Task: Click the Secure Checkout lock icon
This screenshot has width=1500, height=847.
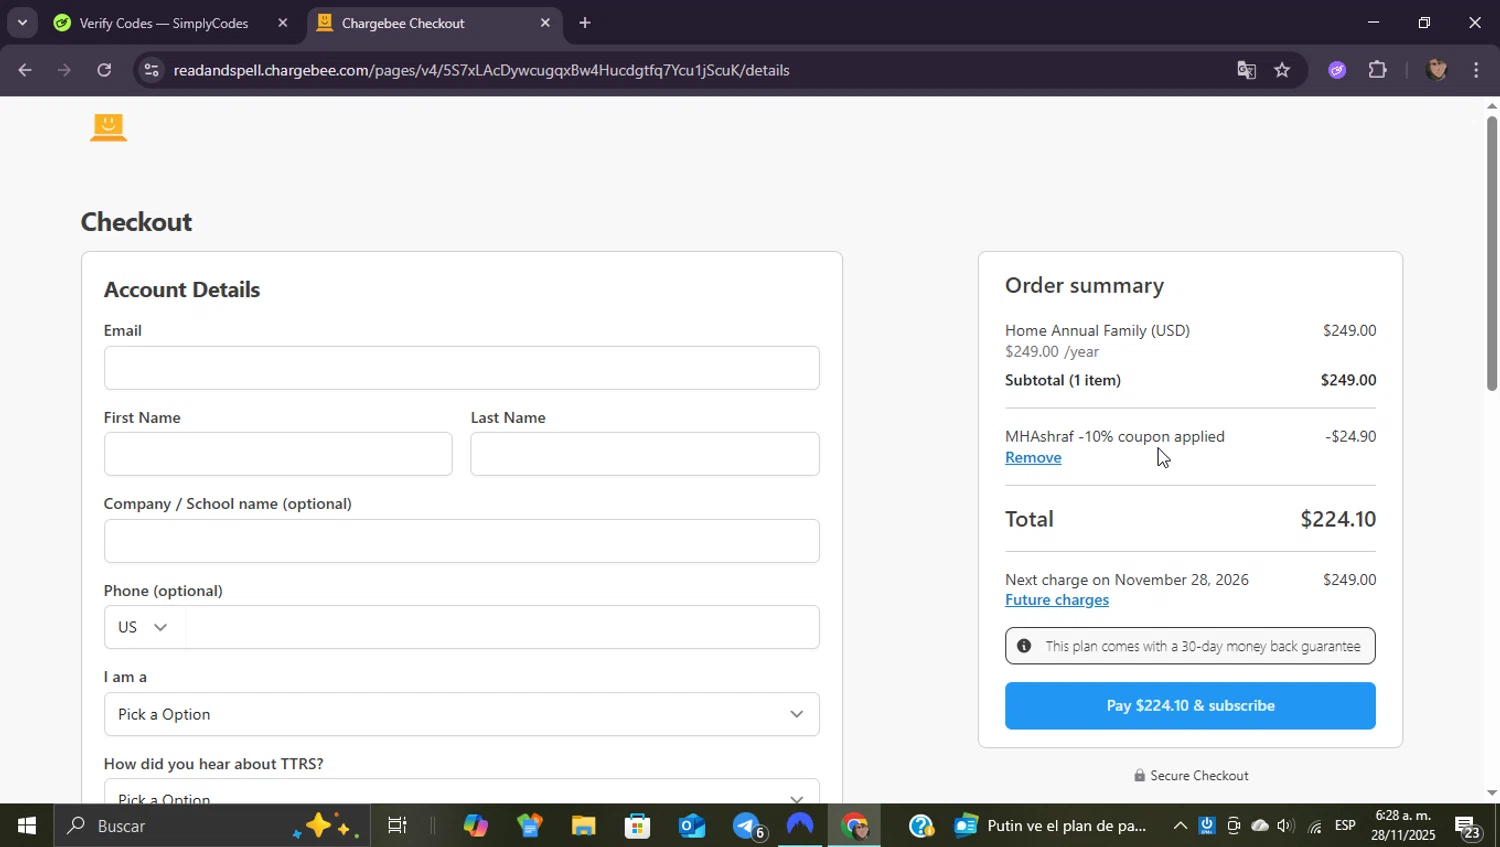Action: click(x=1139, y=775)
